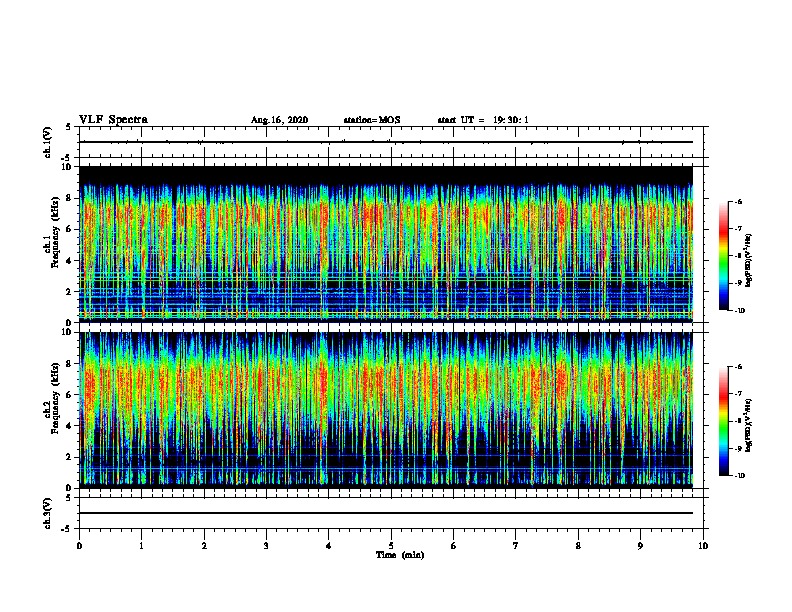
Task: Select the date text "Aug.16, 2020"
Action: 279,120
